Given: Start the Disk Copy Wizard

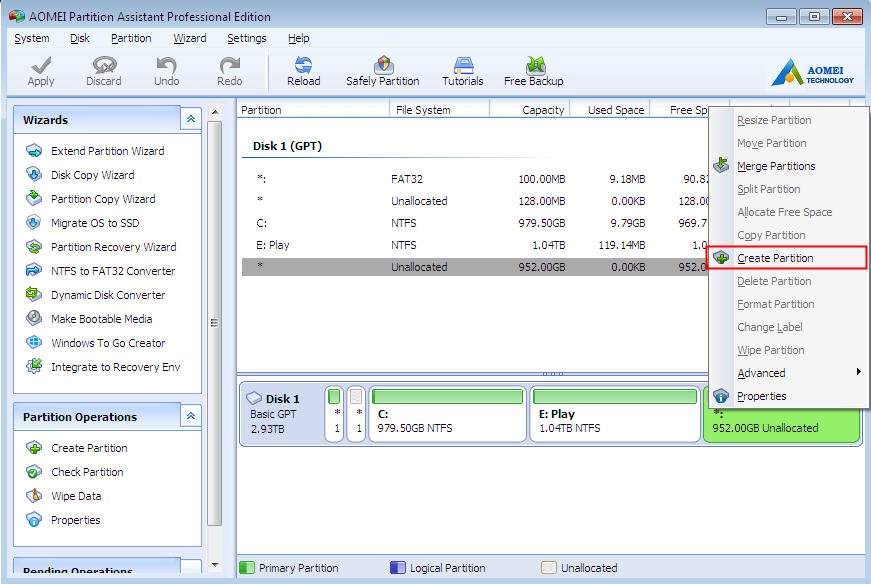Looking at the screenshot, I should click(x=93, y=175).
